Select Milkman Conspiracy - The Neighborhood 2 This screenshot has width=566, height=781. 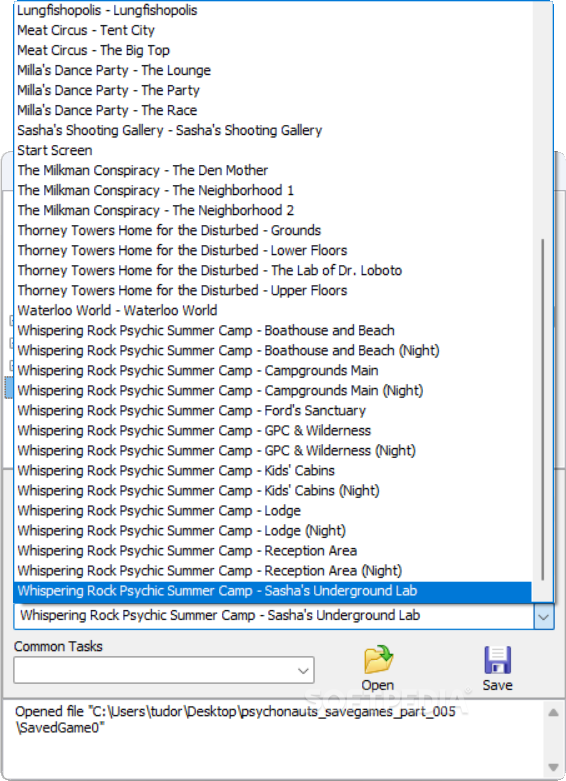tap(273, 210)
